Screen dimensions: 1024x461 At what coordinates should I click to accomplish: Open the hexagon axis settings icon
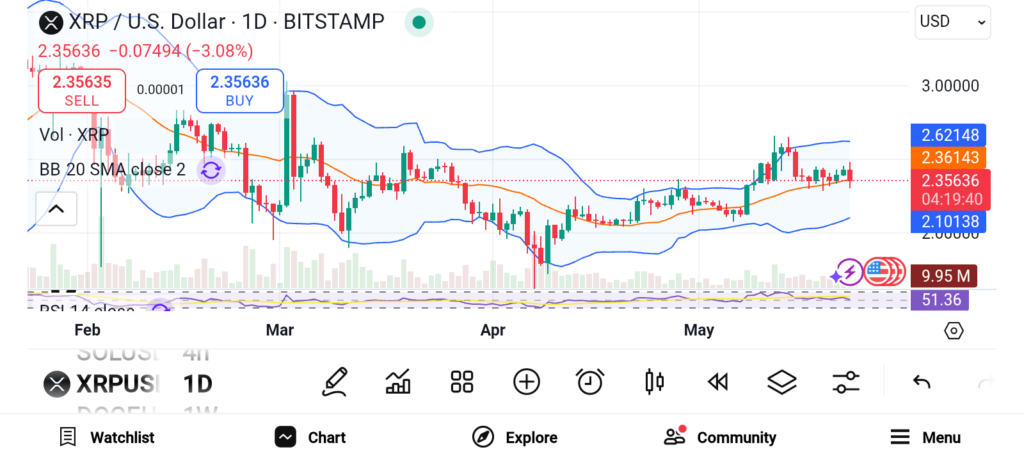[953, 331]
